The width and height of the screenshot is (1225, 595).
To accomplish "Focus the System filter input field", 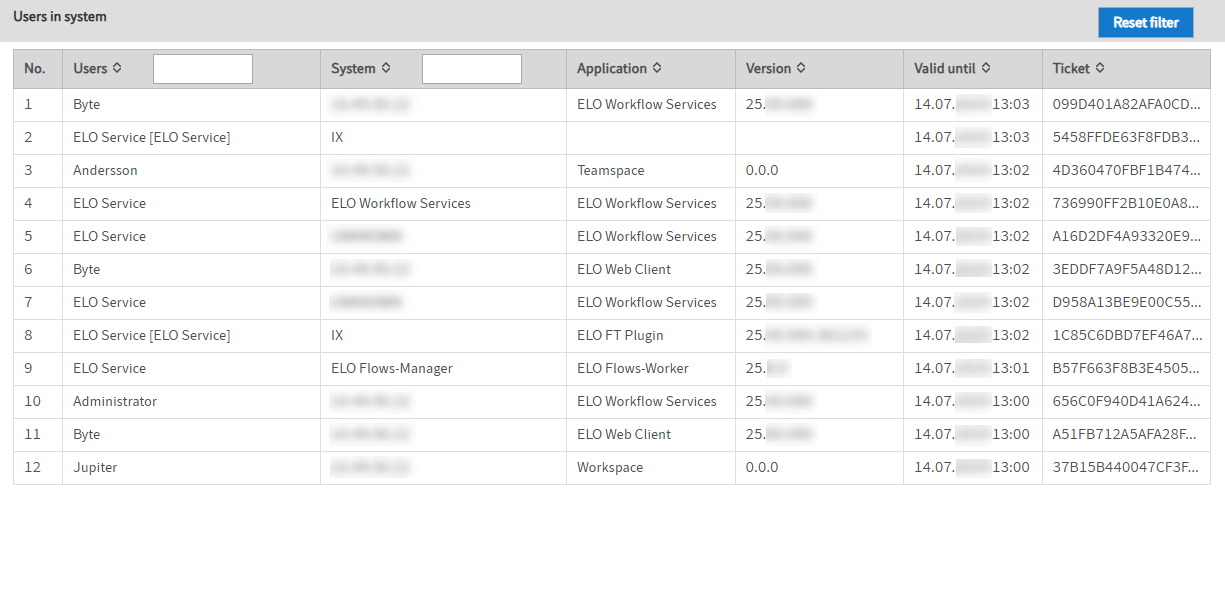I will (472, 69).
